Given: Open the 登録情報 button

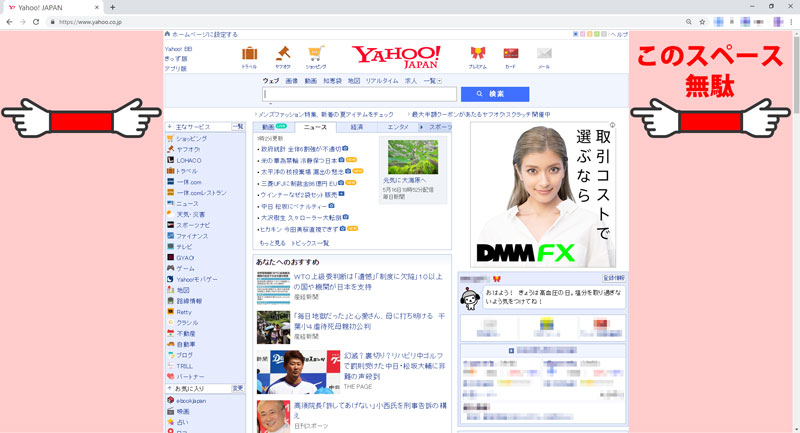Looking at the screenshot, I should coord(614,278).
